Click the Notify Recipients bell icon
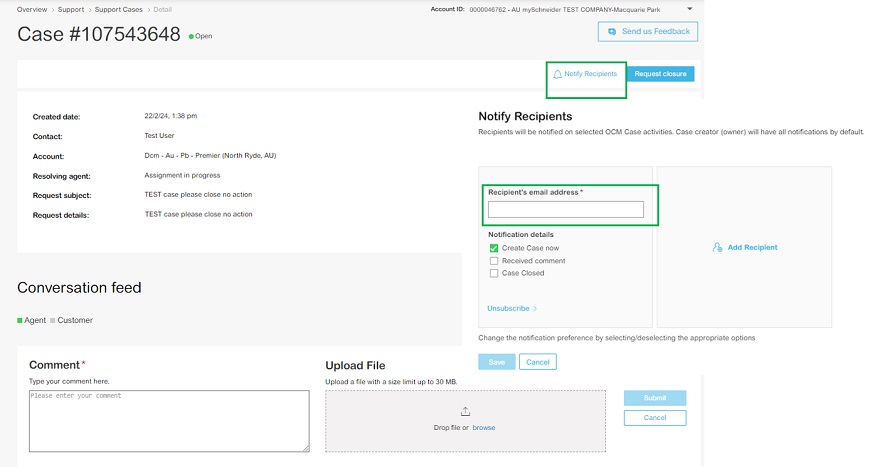This screenshot has width=875, height=467. [557, 74]
